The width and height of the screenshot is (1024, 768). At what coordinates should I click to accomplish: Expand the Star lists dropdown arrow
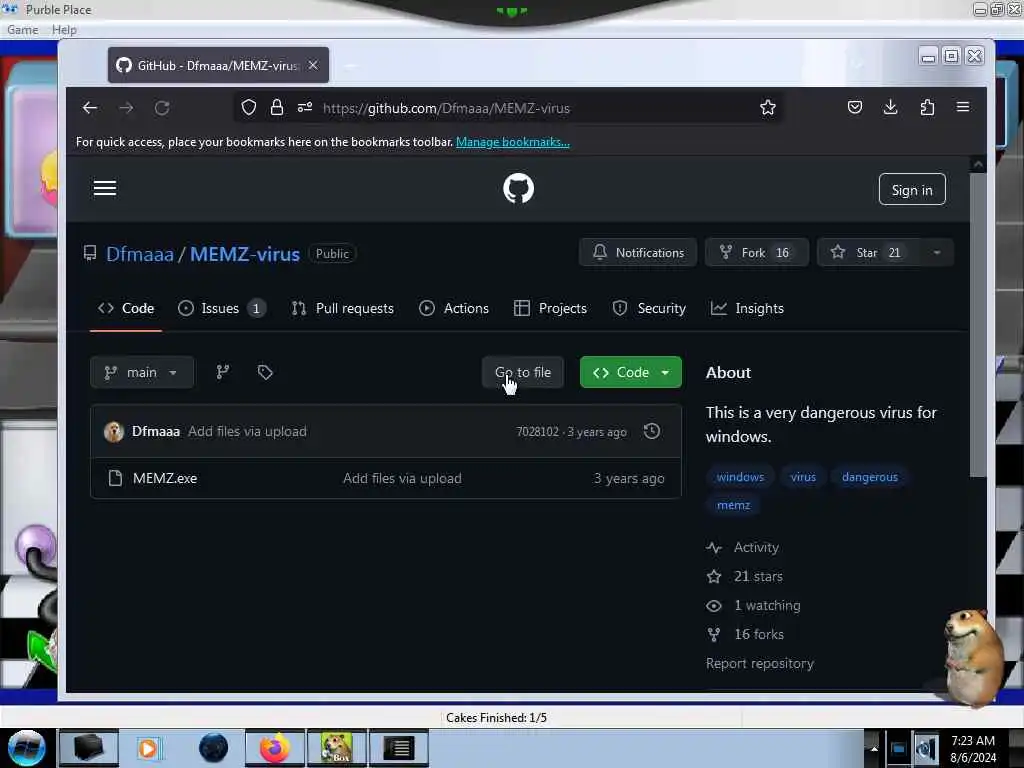pos(936,253)
